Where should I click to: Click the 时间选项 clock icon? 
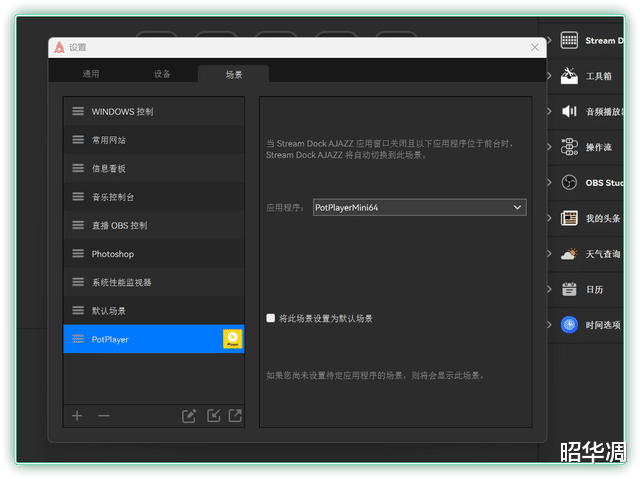[x=569, y=325]
